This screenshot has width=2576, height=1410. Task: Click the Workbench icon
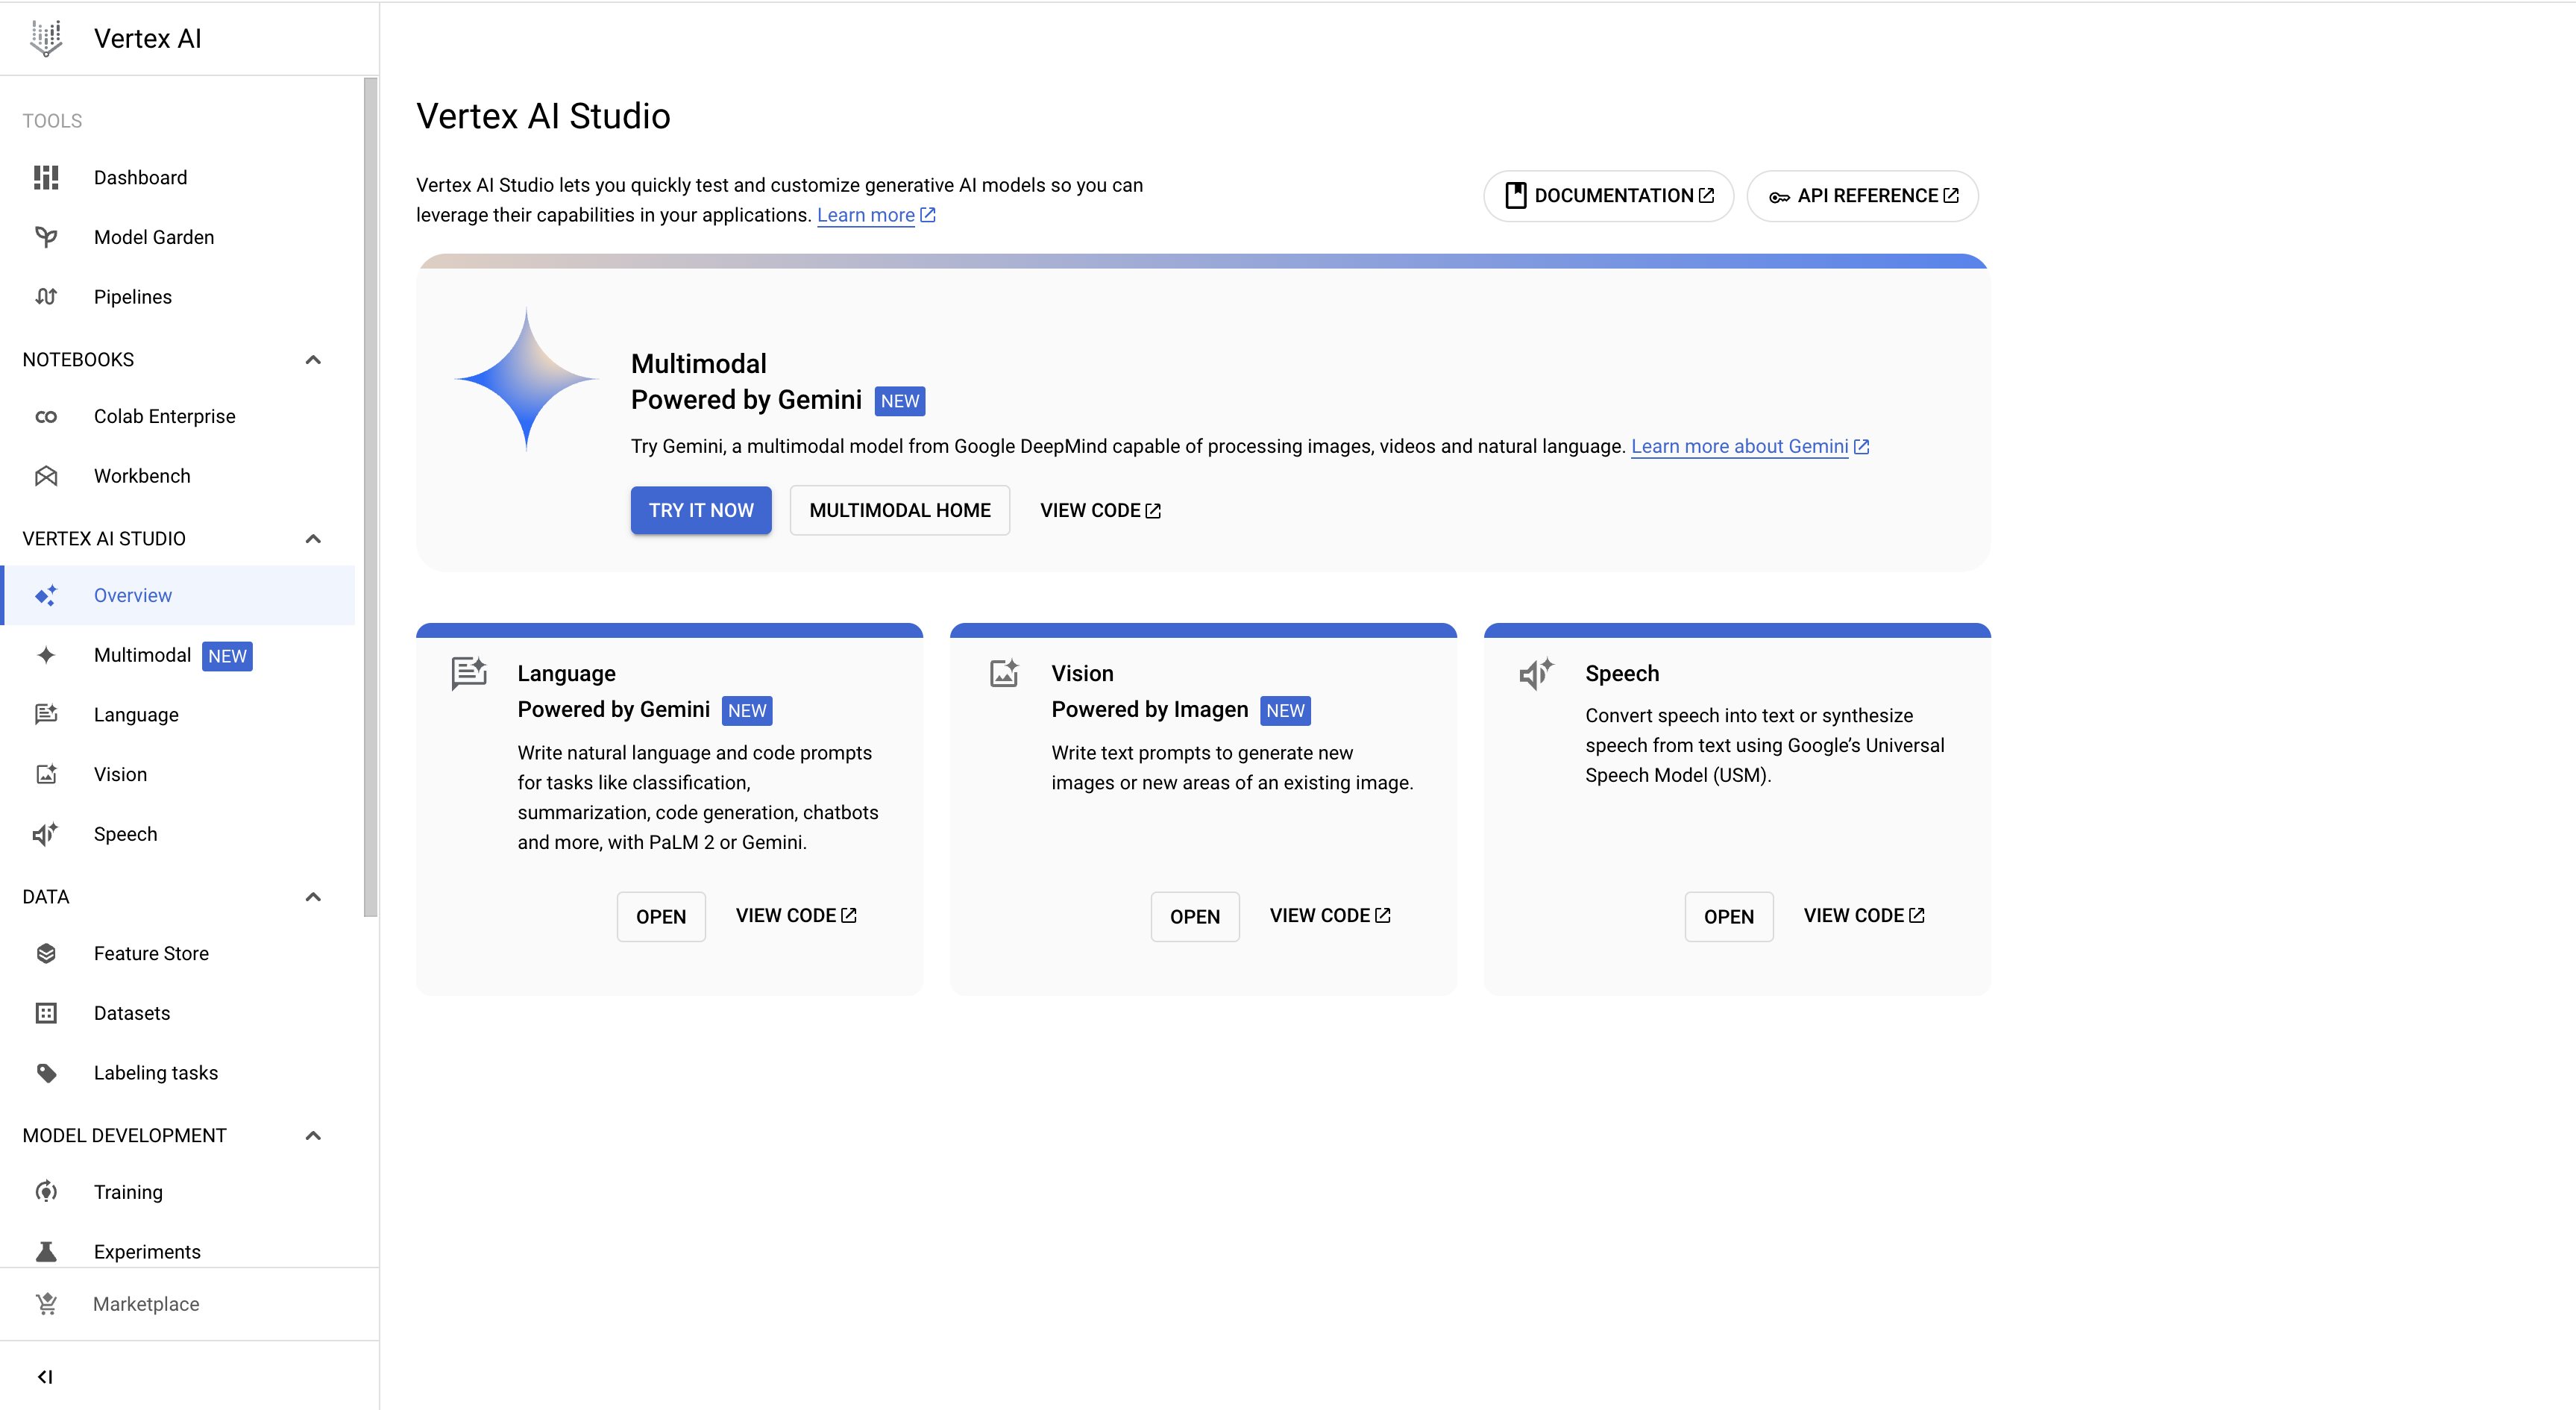pos(46,476)
